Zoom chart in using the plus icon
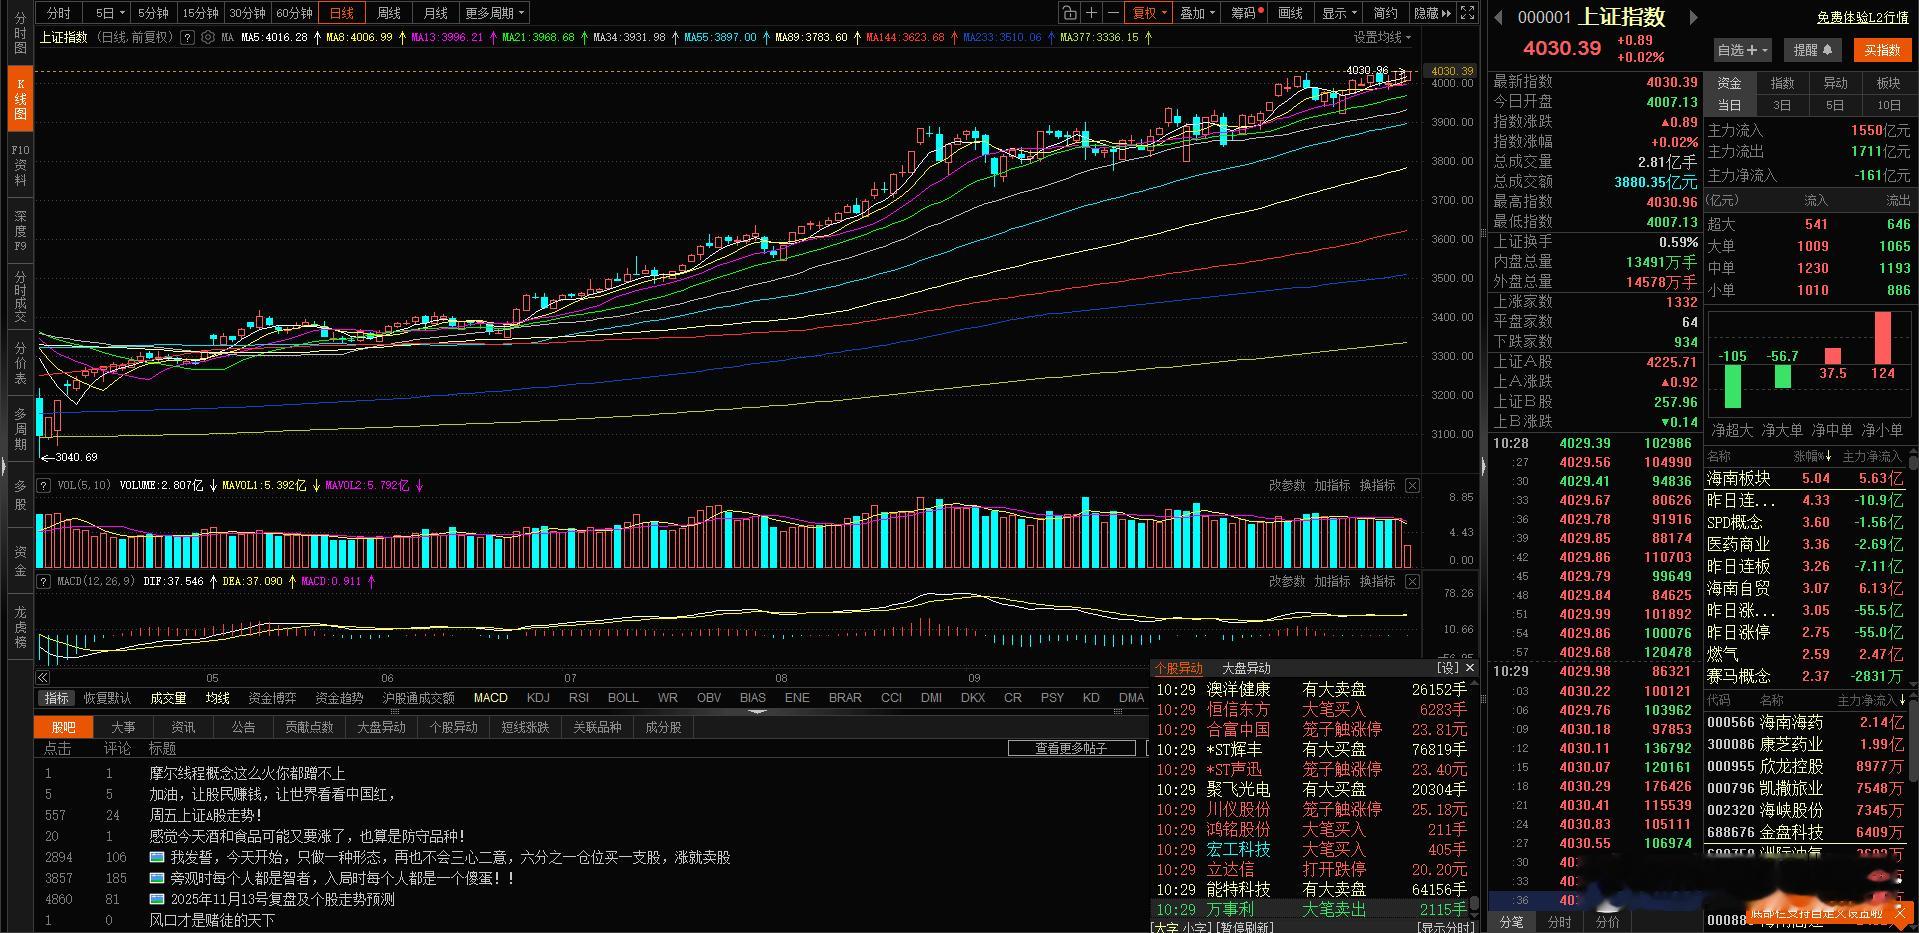The width and height of the screenshot is (1919, 933). 1093,12
